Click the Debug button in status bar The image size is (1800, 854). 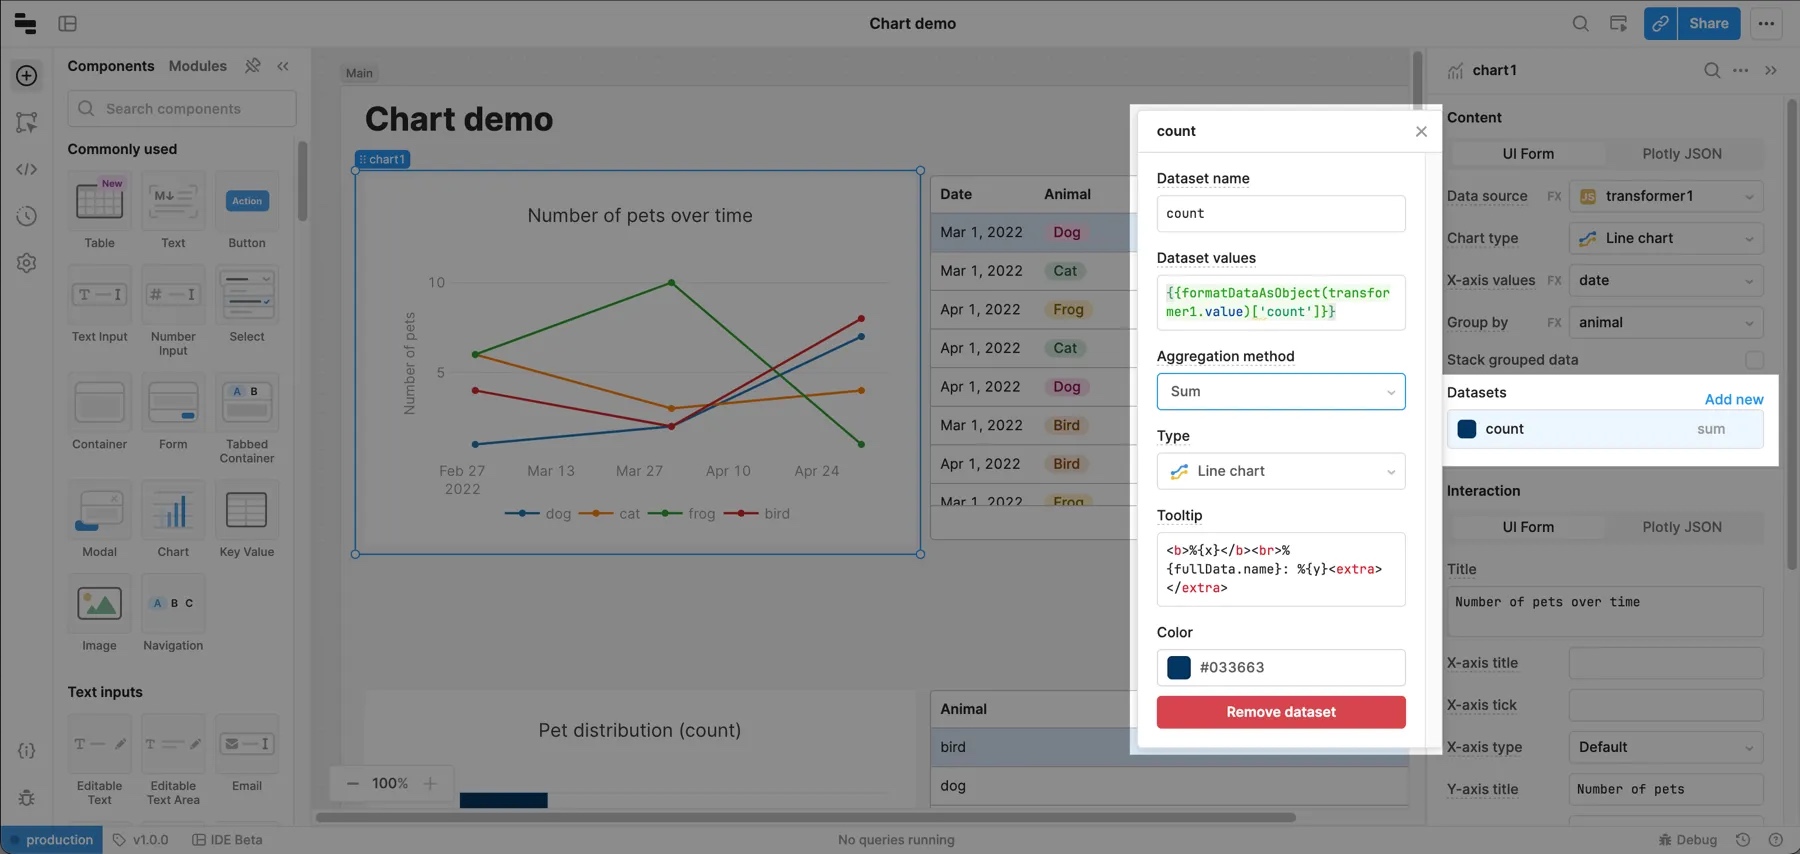(x=1688, y=840)
